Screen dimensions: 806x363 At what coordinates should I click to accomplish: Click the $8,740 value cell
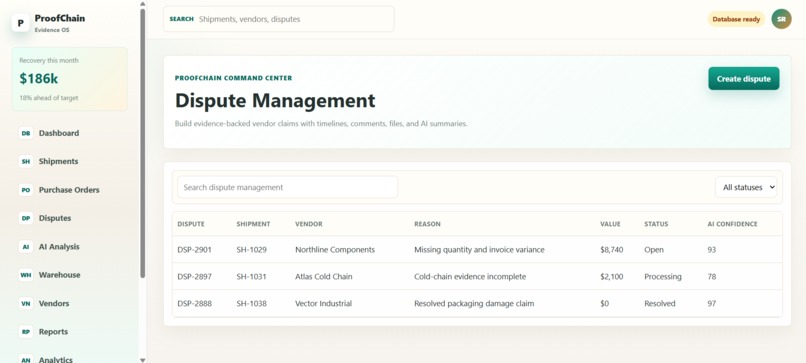[x=612, y=250]
